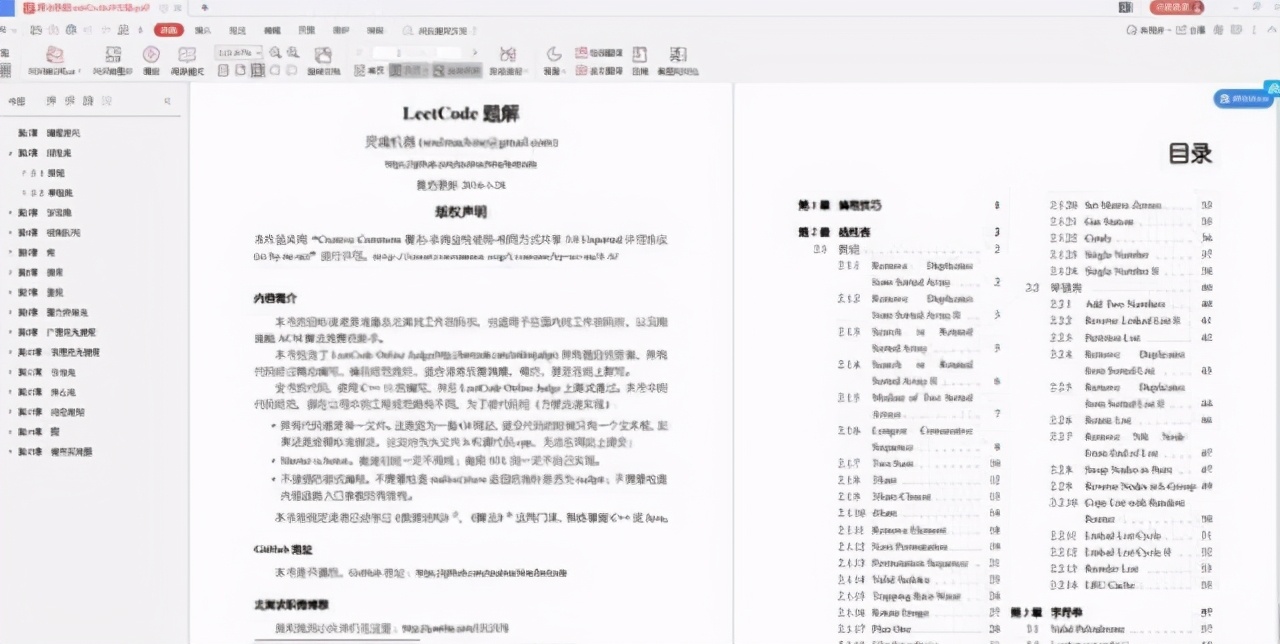Jump to Gas Station in the contents
Viewport: 1280px width, 644px height.
coord(1110,221)
